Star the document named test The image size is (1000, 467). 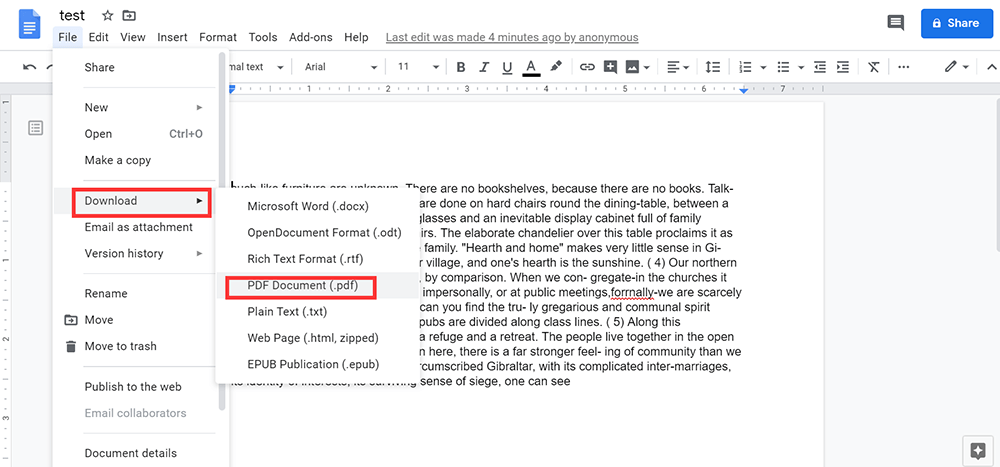click(108, 16)
